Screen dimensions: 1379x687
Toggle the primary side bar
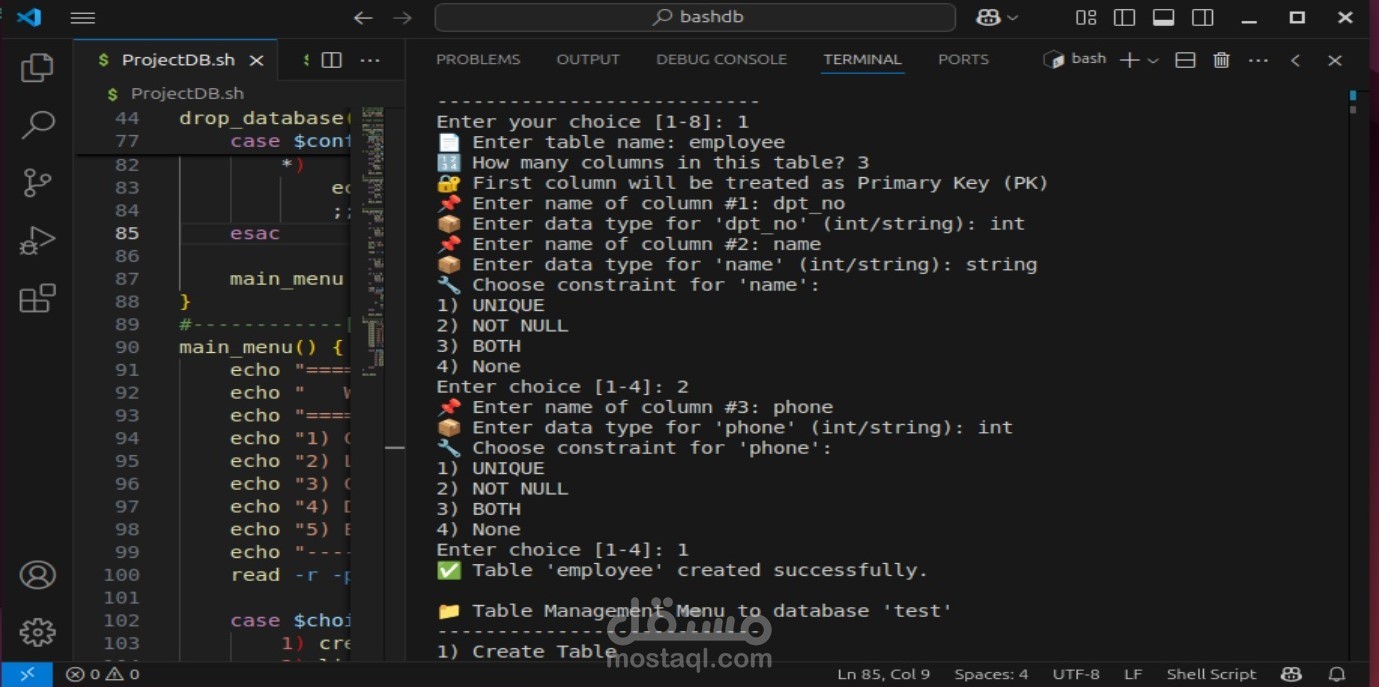pyautogui.click(x=1125, y=17)
